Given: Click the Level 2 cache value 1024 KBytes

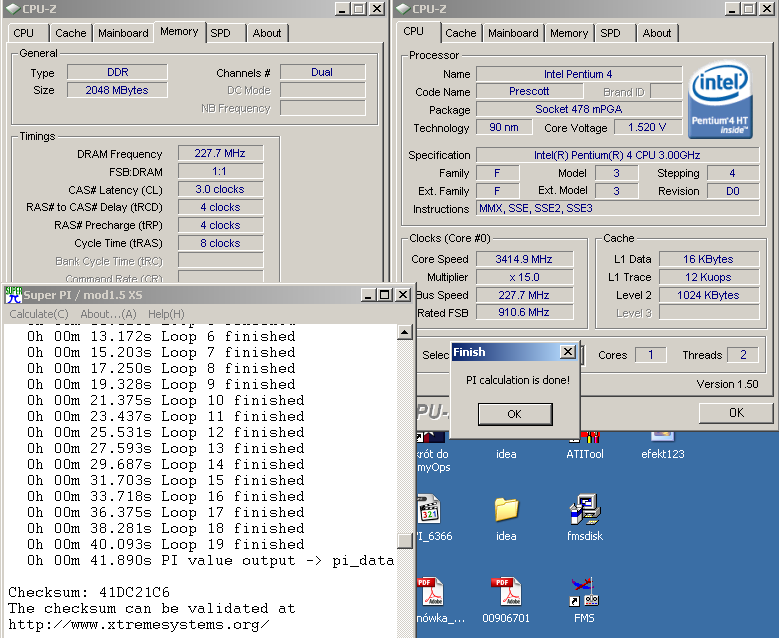Looking at the screenshot, I should pos(709,295).
